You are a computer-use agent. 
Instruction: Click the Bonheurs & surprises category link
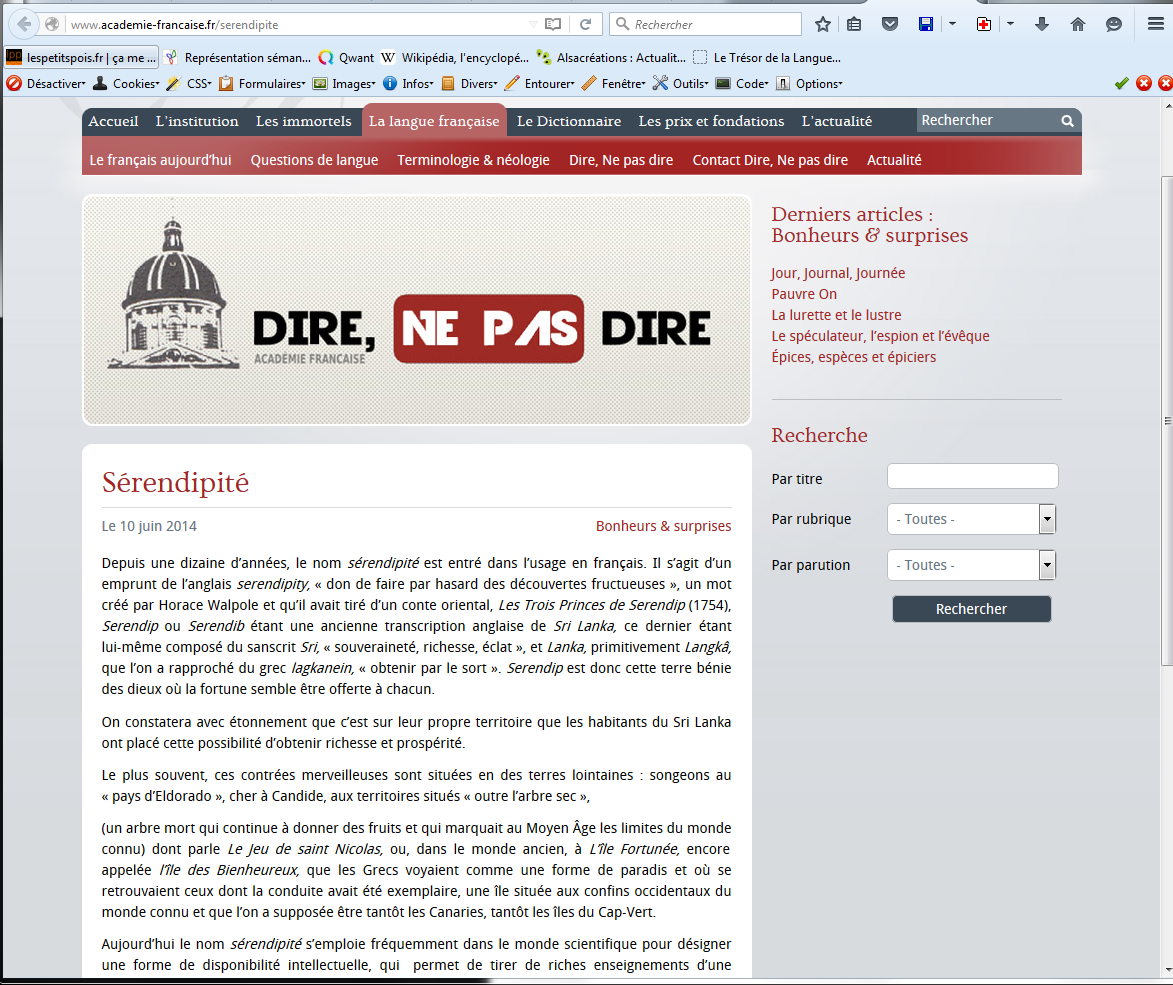[x=663, y=526]
